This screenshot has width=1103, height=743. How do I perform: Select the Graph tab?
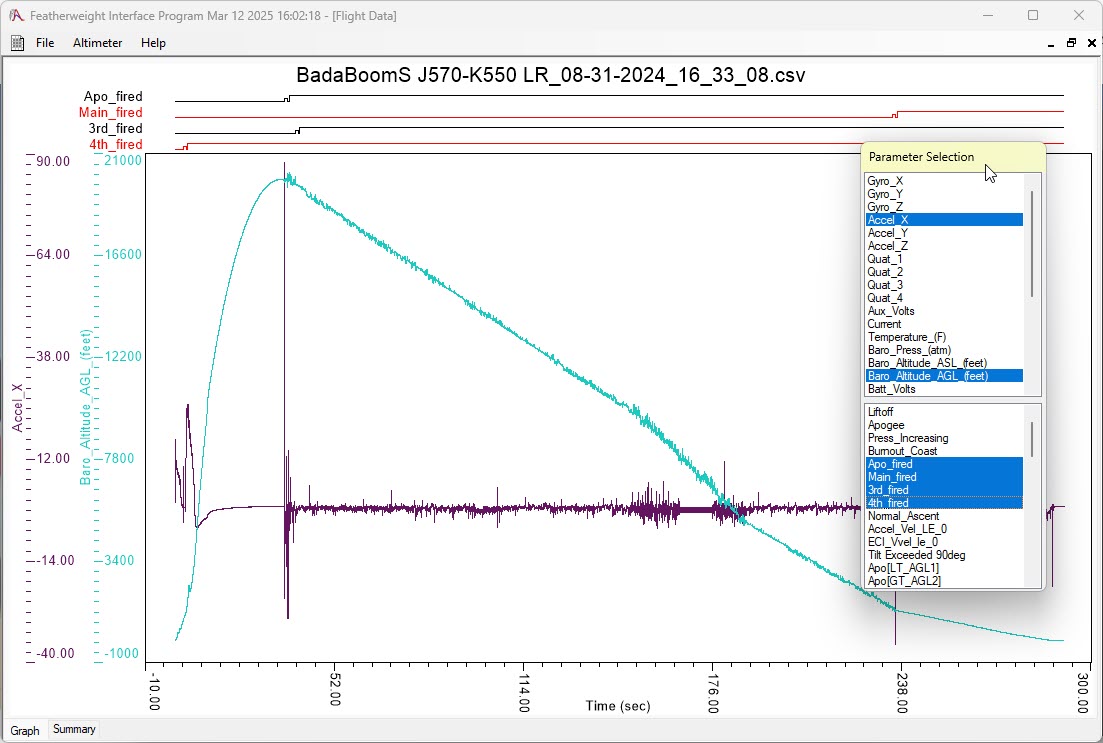25,731
